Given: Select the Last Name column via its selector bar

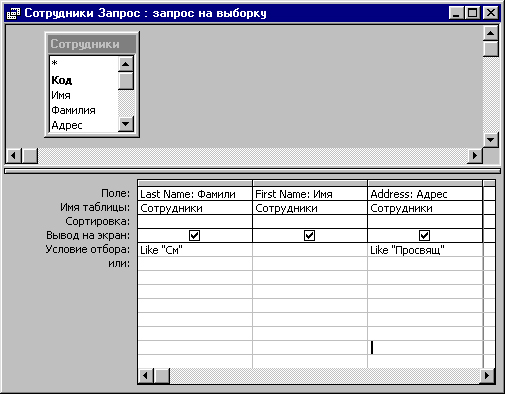Looking at the screenshot, I should 195,183.
